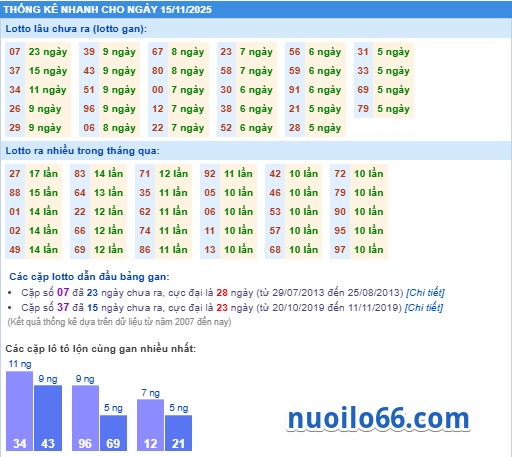Open the Chi tiết link for pair 07
This screenshot has height=457, width=512.
[425, 293]
